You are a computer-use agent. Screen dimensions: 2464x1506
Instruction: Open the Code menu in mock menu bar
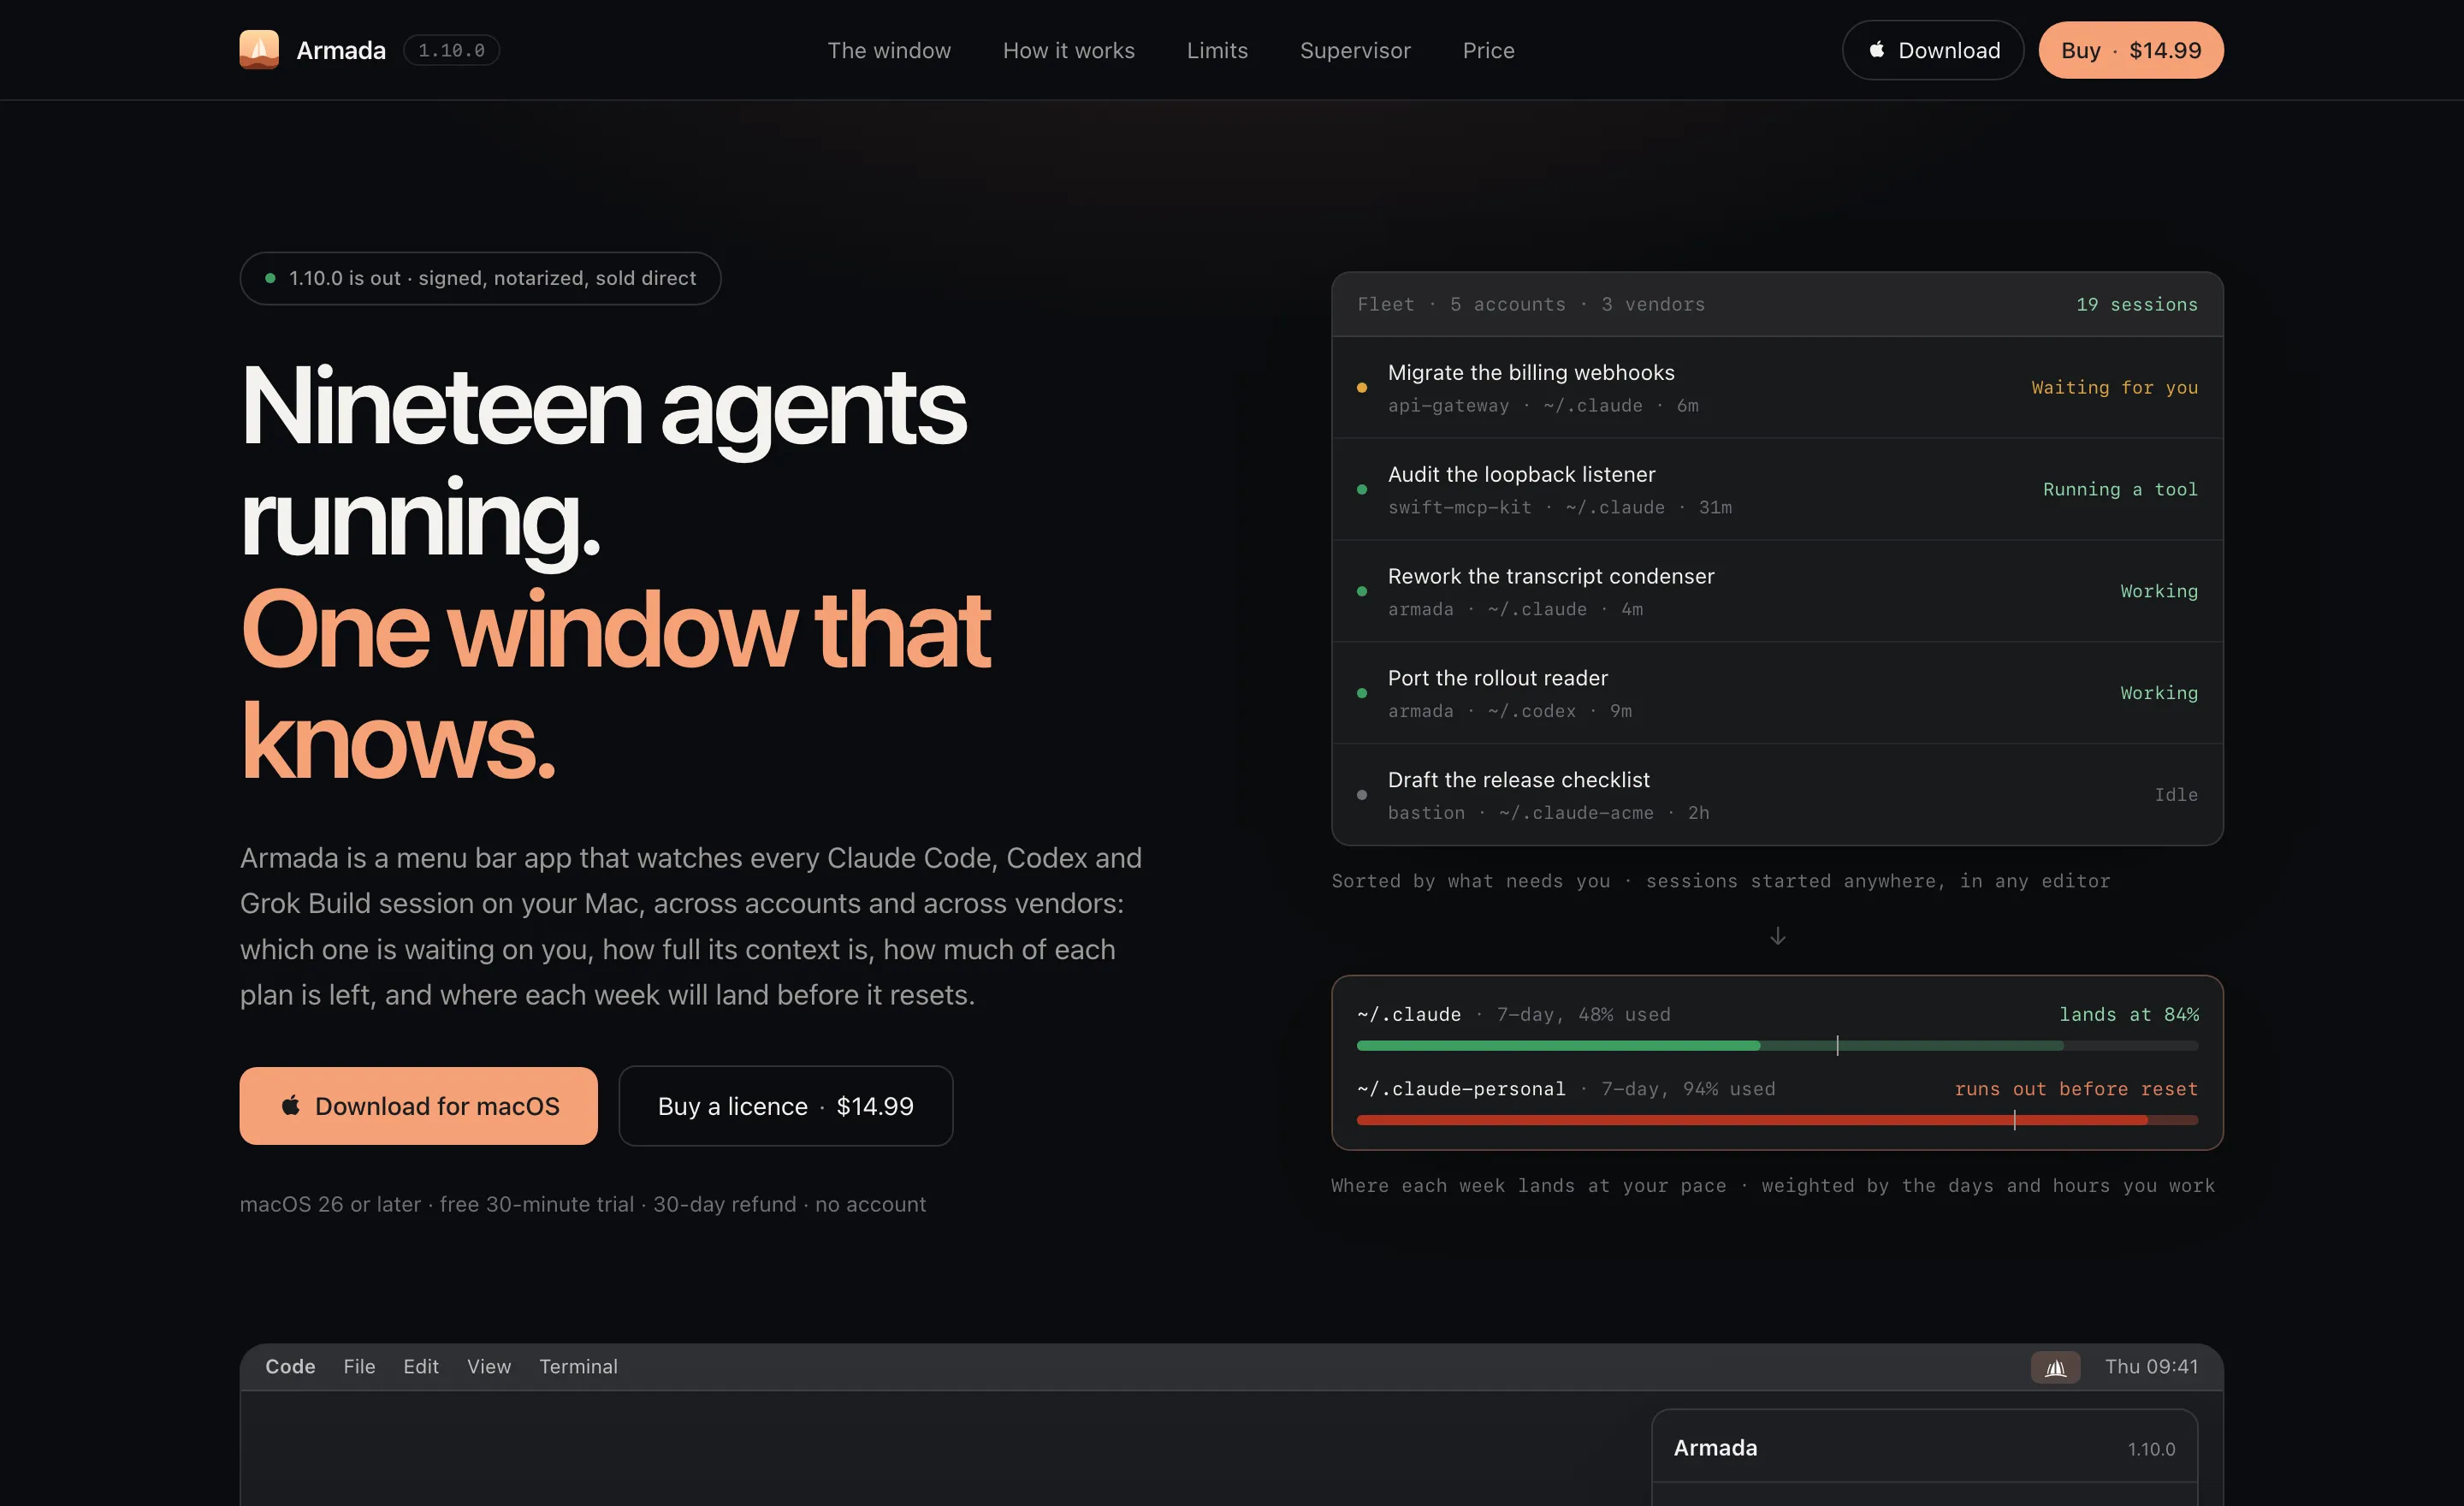290,1367
